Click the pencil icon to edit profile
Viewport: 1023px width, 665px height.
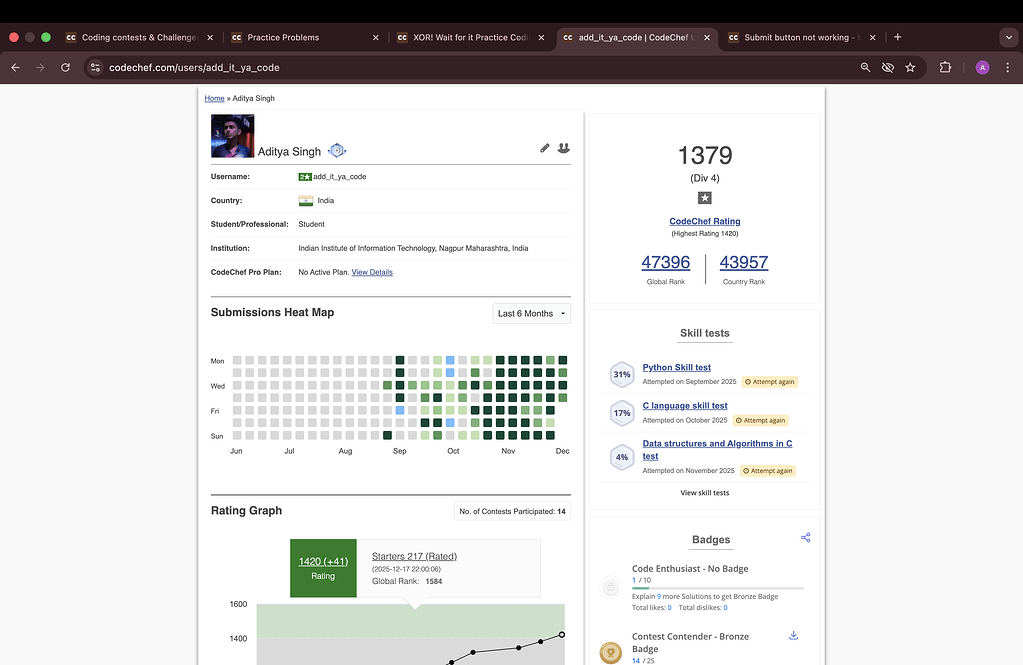pos(544,147)
